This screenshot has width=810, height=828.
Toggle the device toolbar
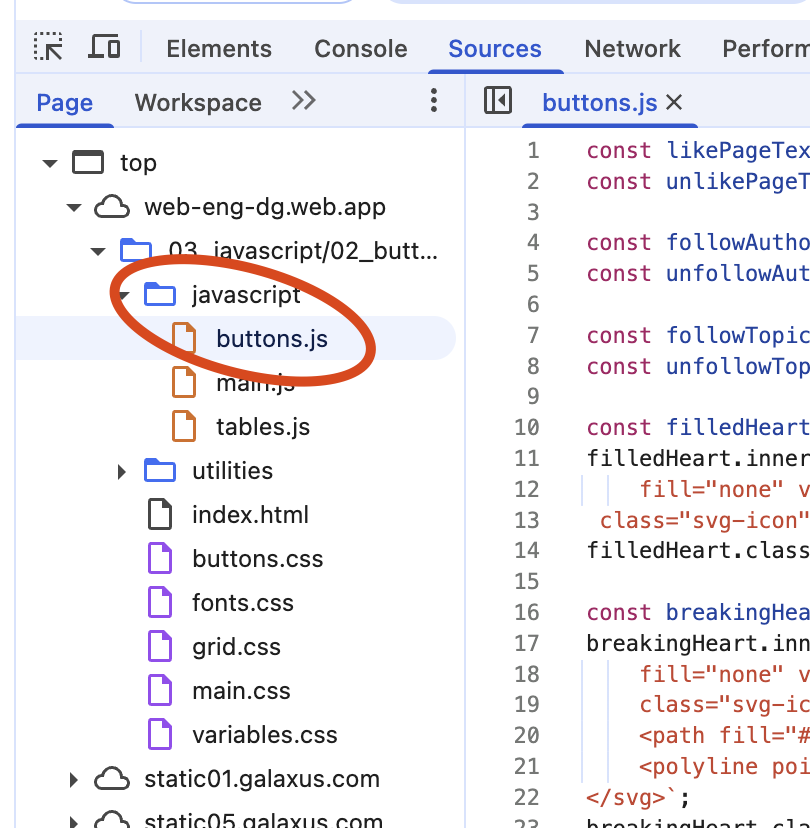point(103,46)
